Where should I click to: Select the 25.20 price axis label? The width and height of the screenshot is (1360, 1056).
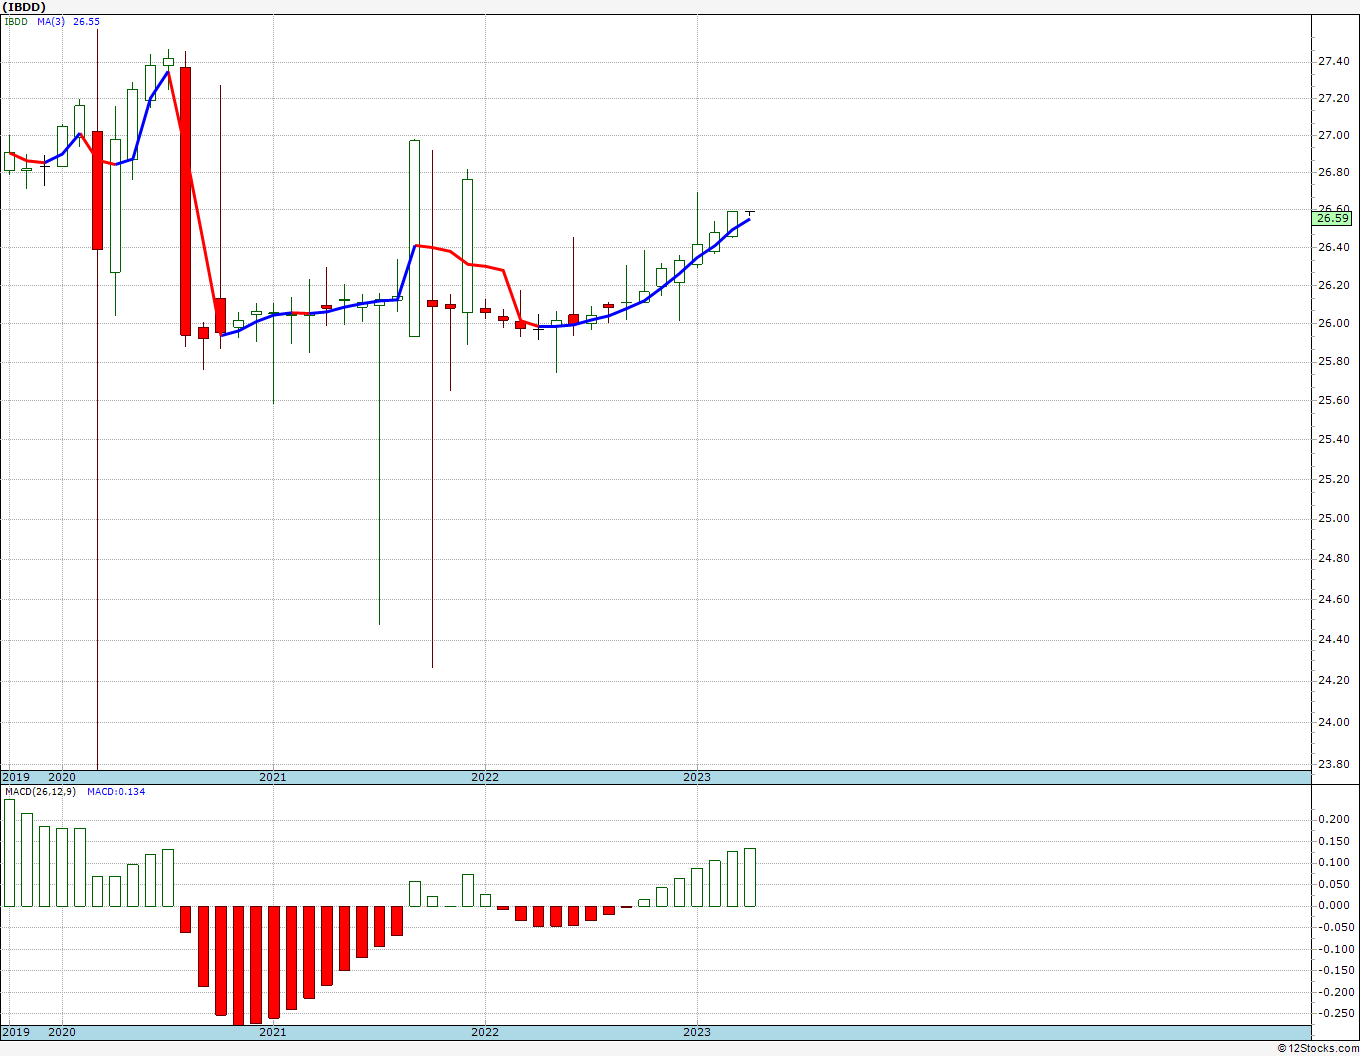[1333, 478]
